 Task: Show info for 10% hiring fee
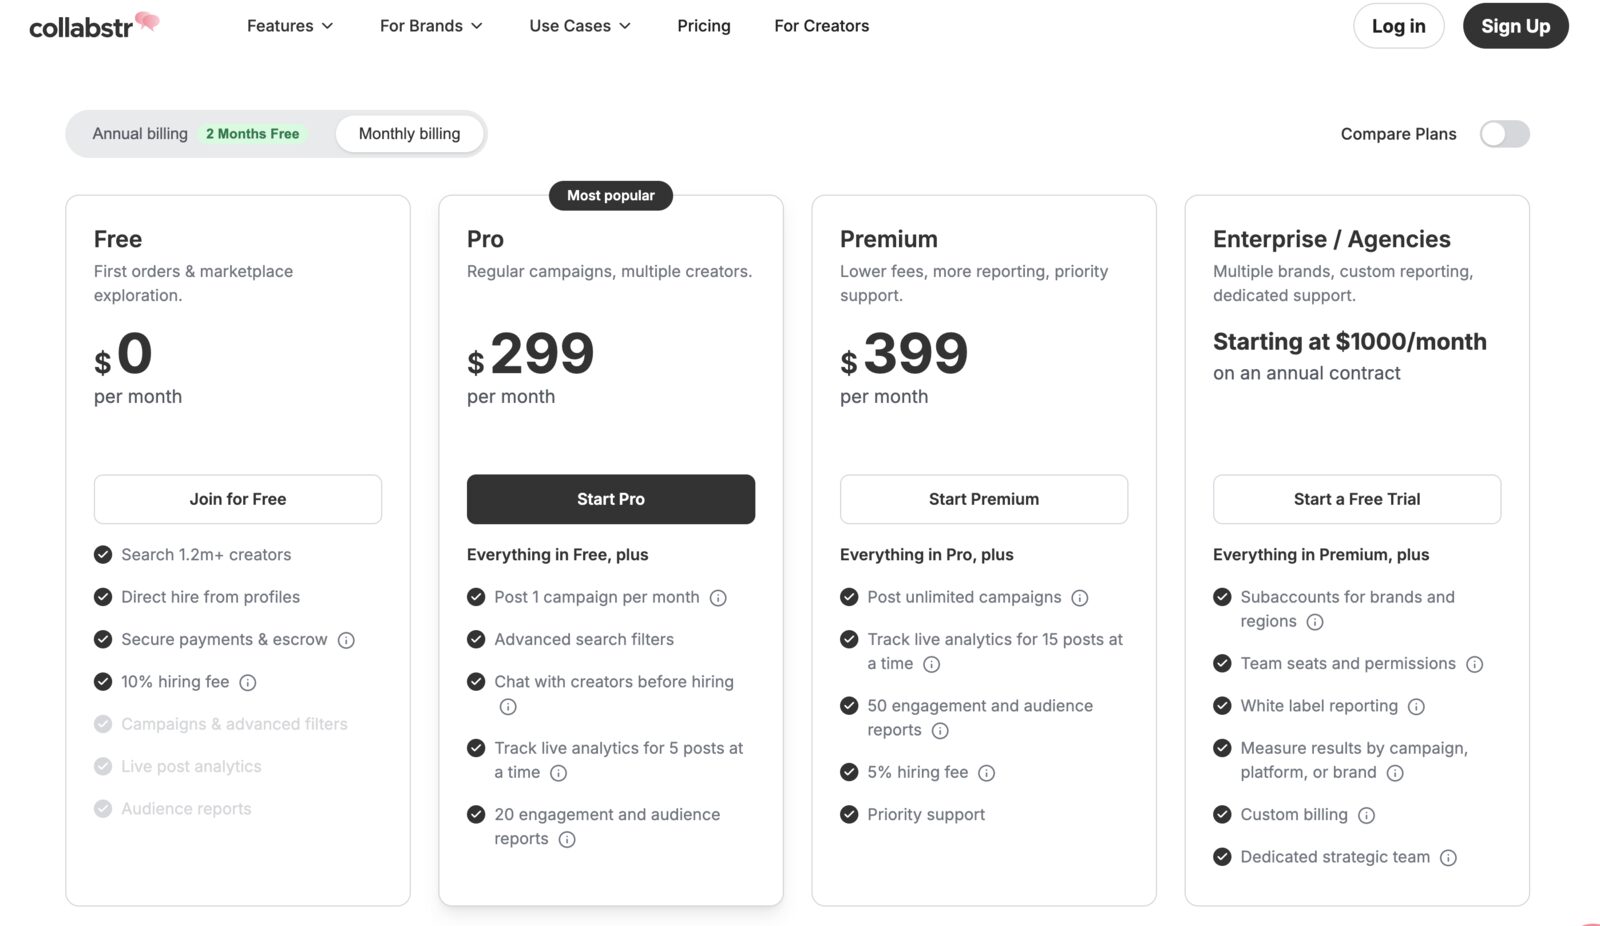(x=248, y=683)
